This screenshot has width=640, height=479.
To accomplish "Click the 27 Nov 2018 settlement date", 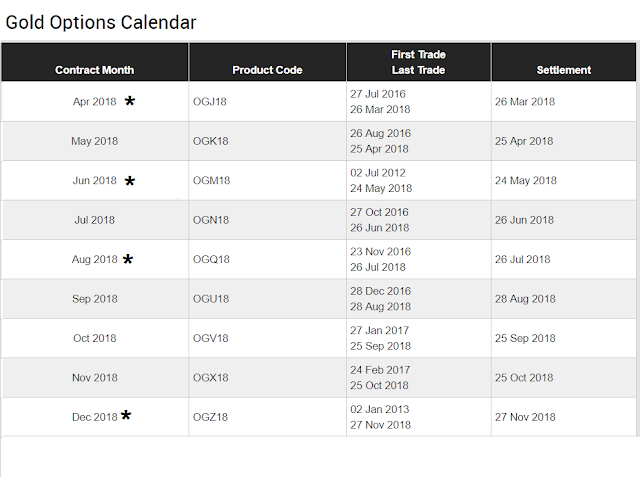I will coord(525,417).
